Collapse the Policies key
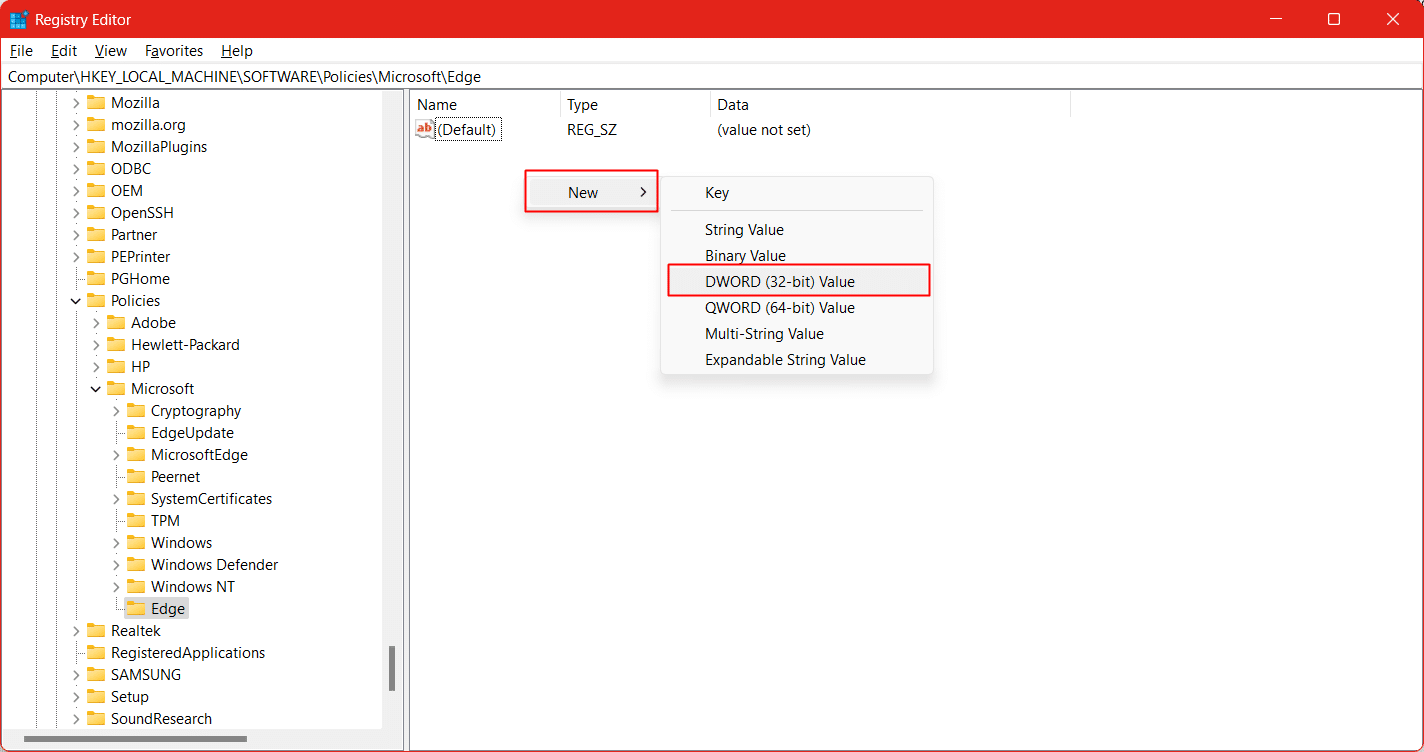This screenshot has width=1424, height=752. 76,301
